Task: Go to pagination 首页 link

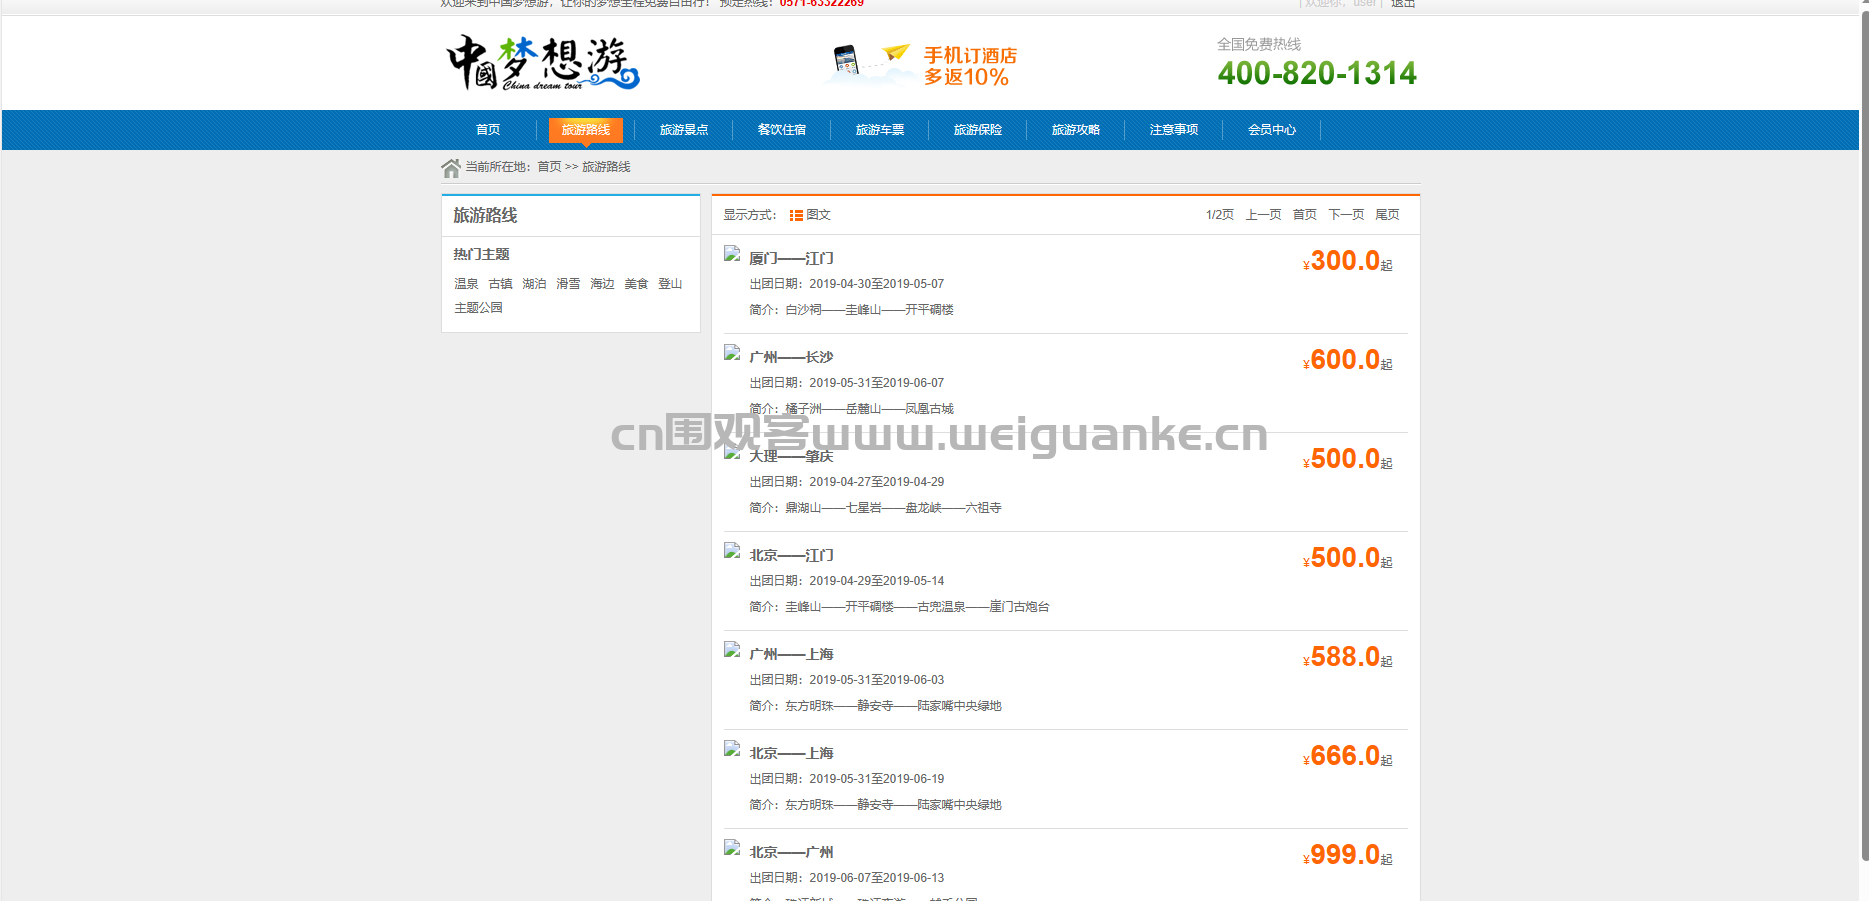Action: 1305,215
